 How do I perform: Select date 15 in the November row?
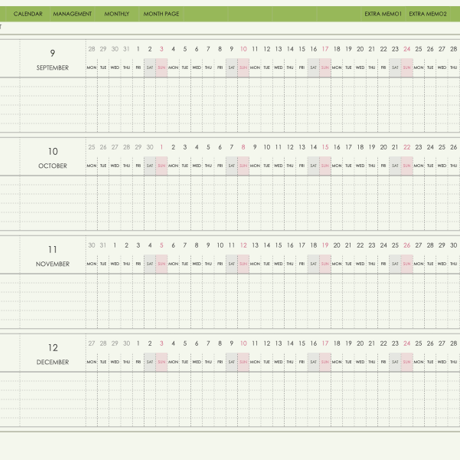(278, 245)
